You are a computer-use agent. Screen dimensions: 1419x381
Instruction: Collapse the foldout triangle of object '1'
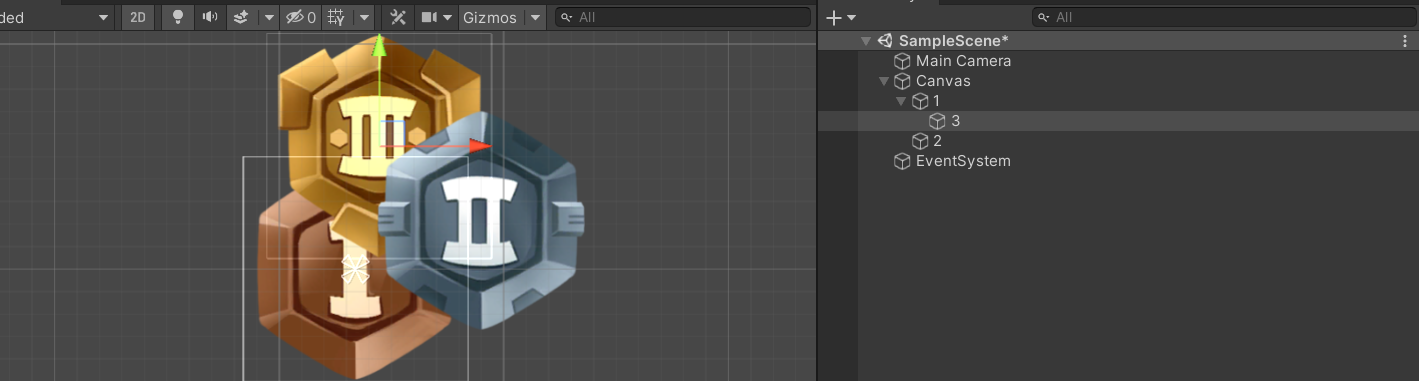coord(901,101)
